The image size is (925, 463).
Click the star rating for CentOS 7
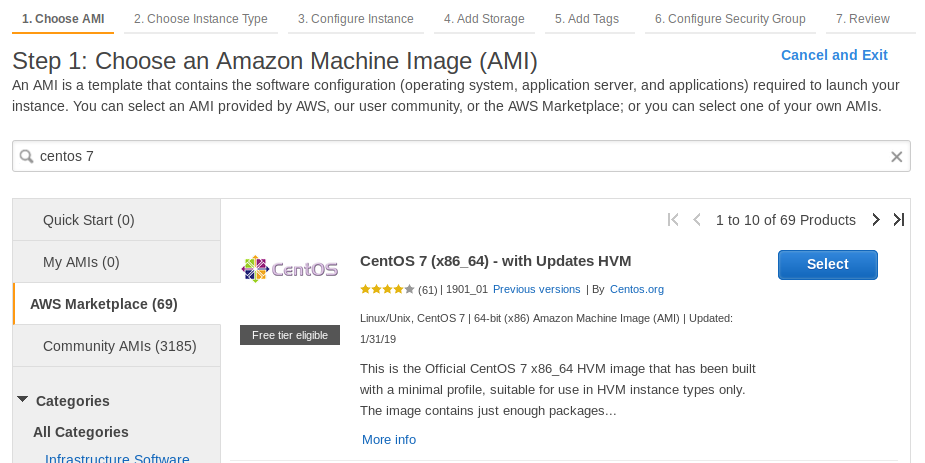tap(388, 289)
